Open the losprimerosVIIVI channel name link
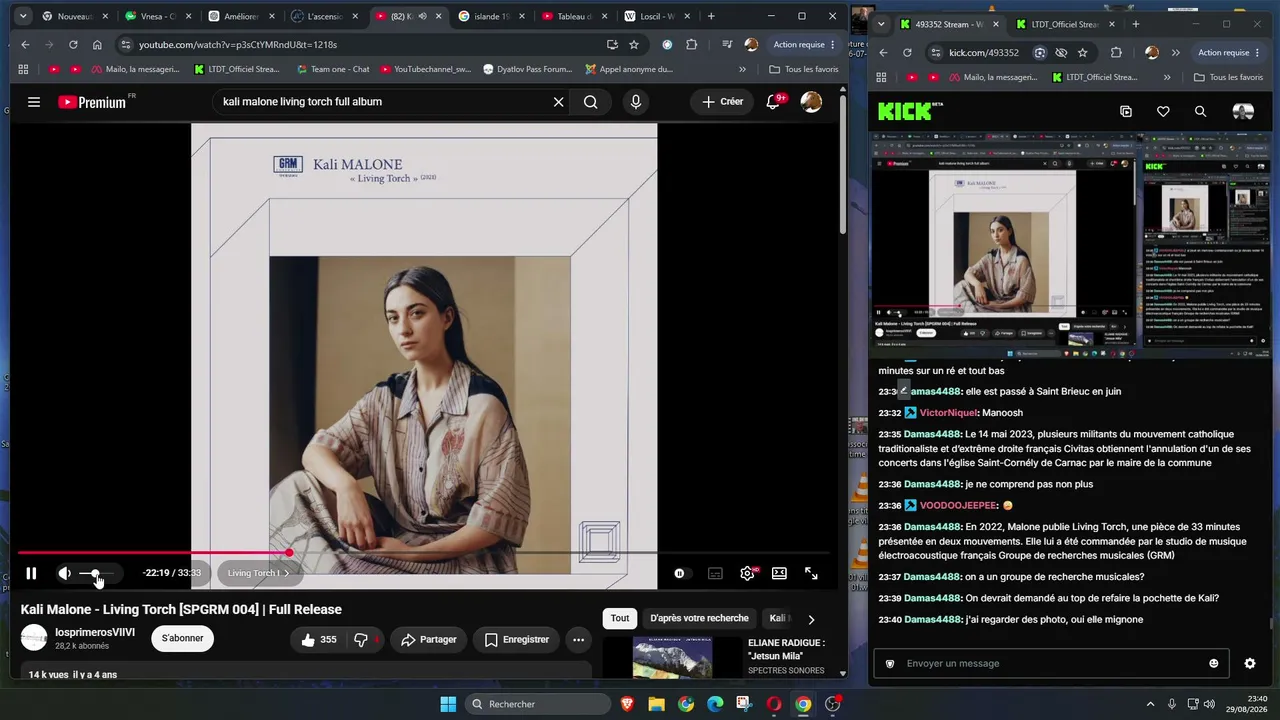The width and height of the screenshot is (1280, 720). [95, 632]
